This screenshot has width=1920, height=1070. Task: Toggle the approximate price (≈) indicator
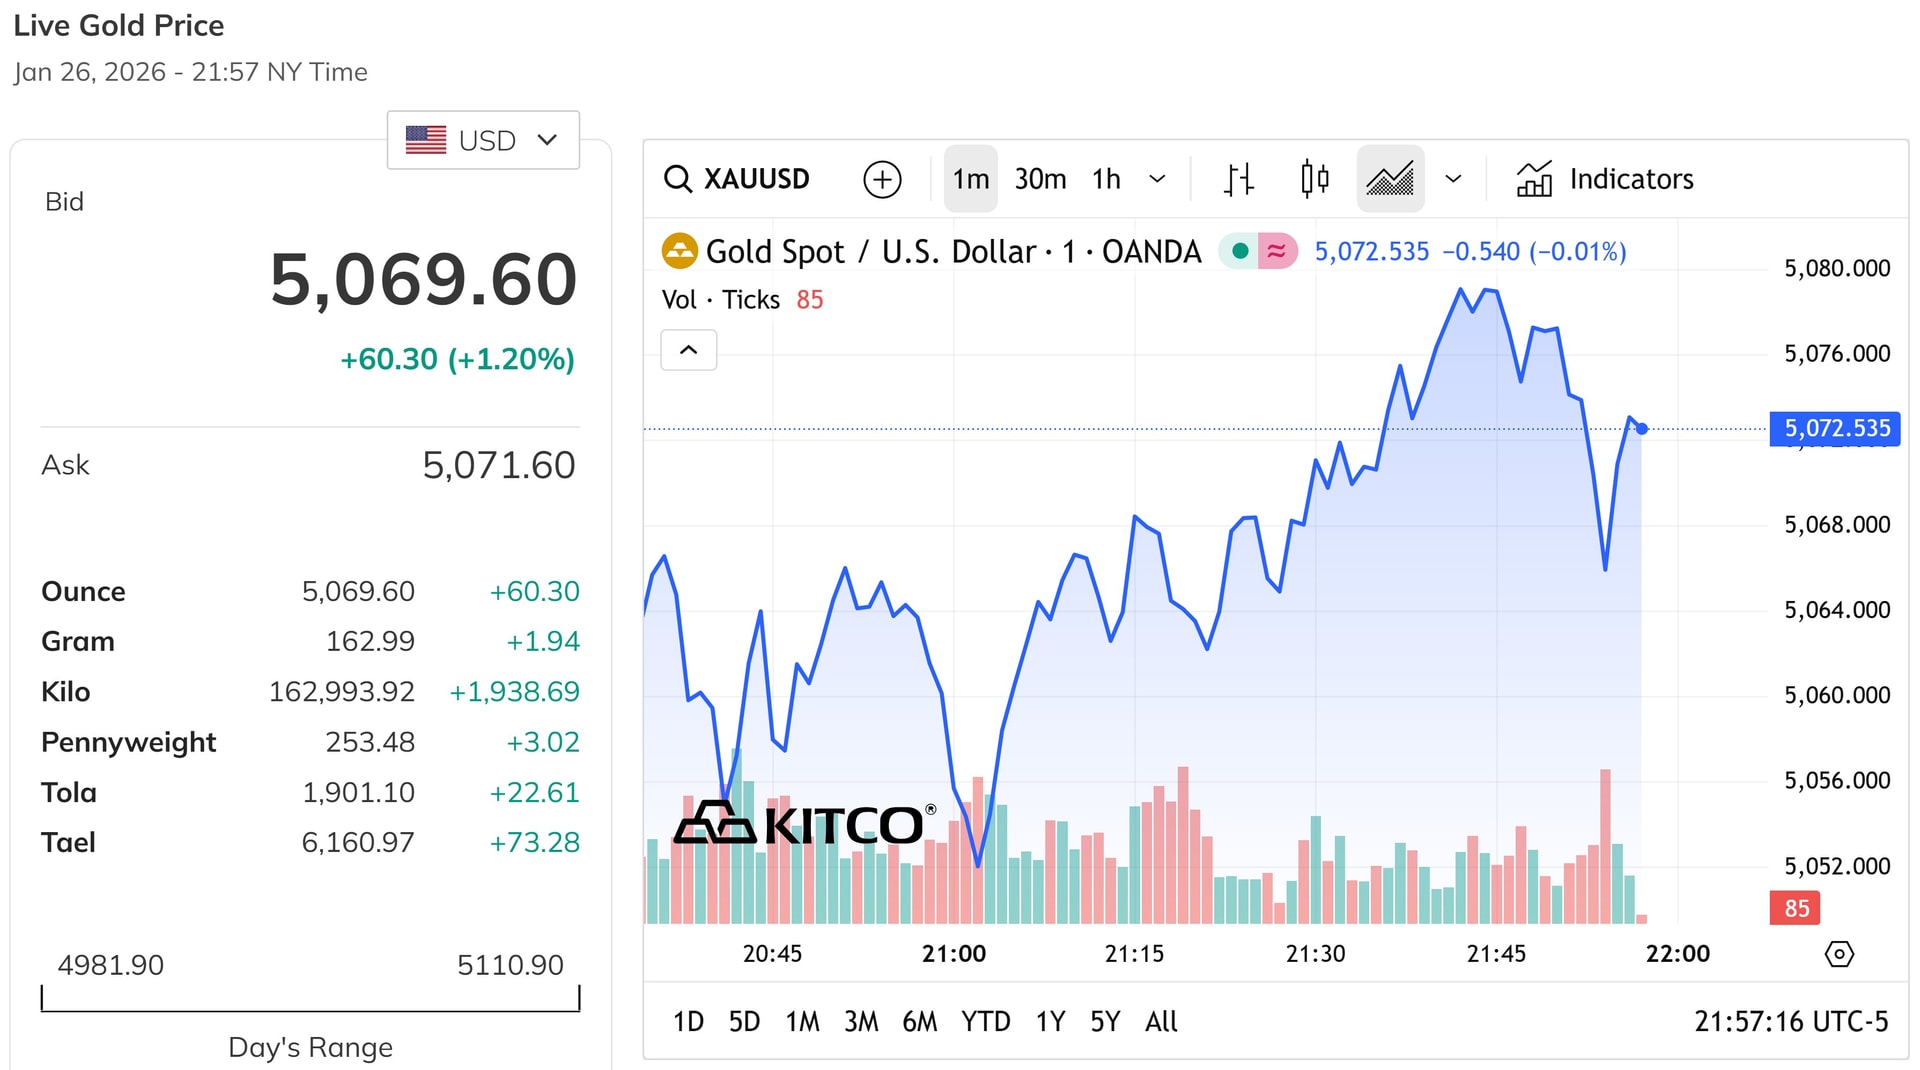click(1277, 251)
